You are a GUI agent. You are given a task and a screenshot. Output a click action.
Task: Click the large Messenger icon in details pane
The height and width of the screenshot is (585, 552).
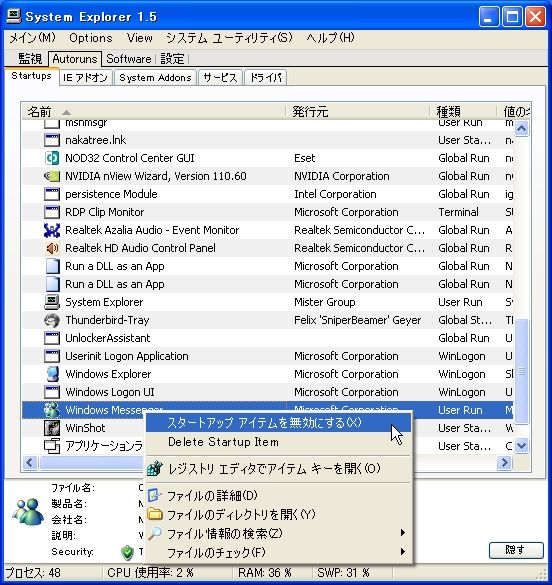coord(28,512)
